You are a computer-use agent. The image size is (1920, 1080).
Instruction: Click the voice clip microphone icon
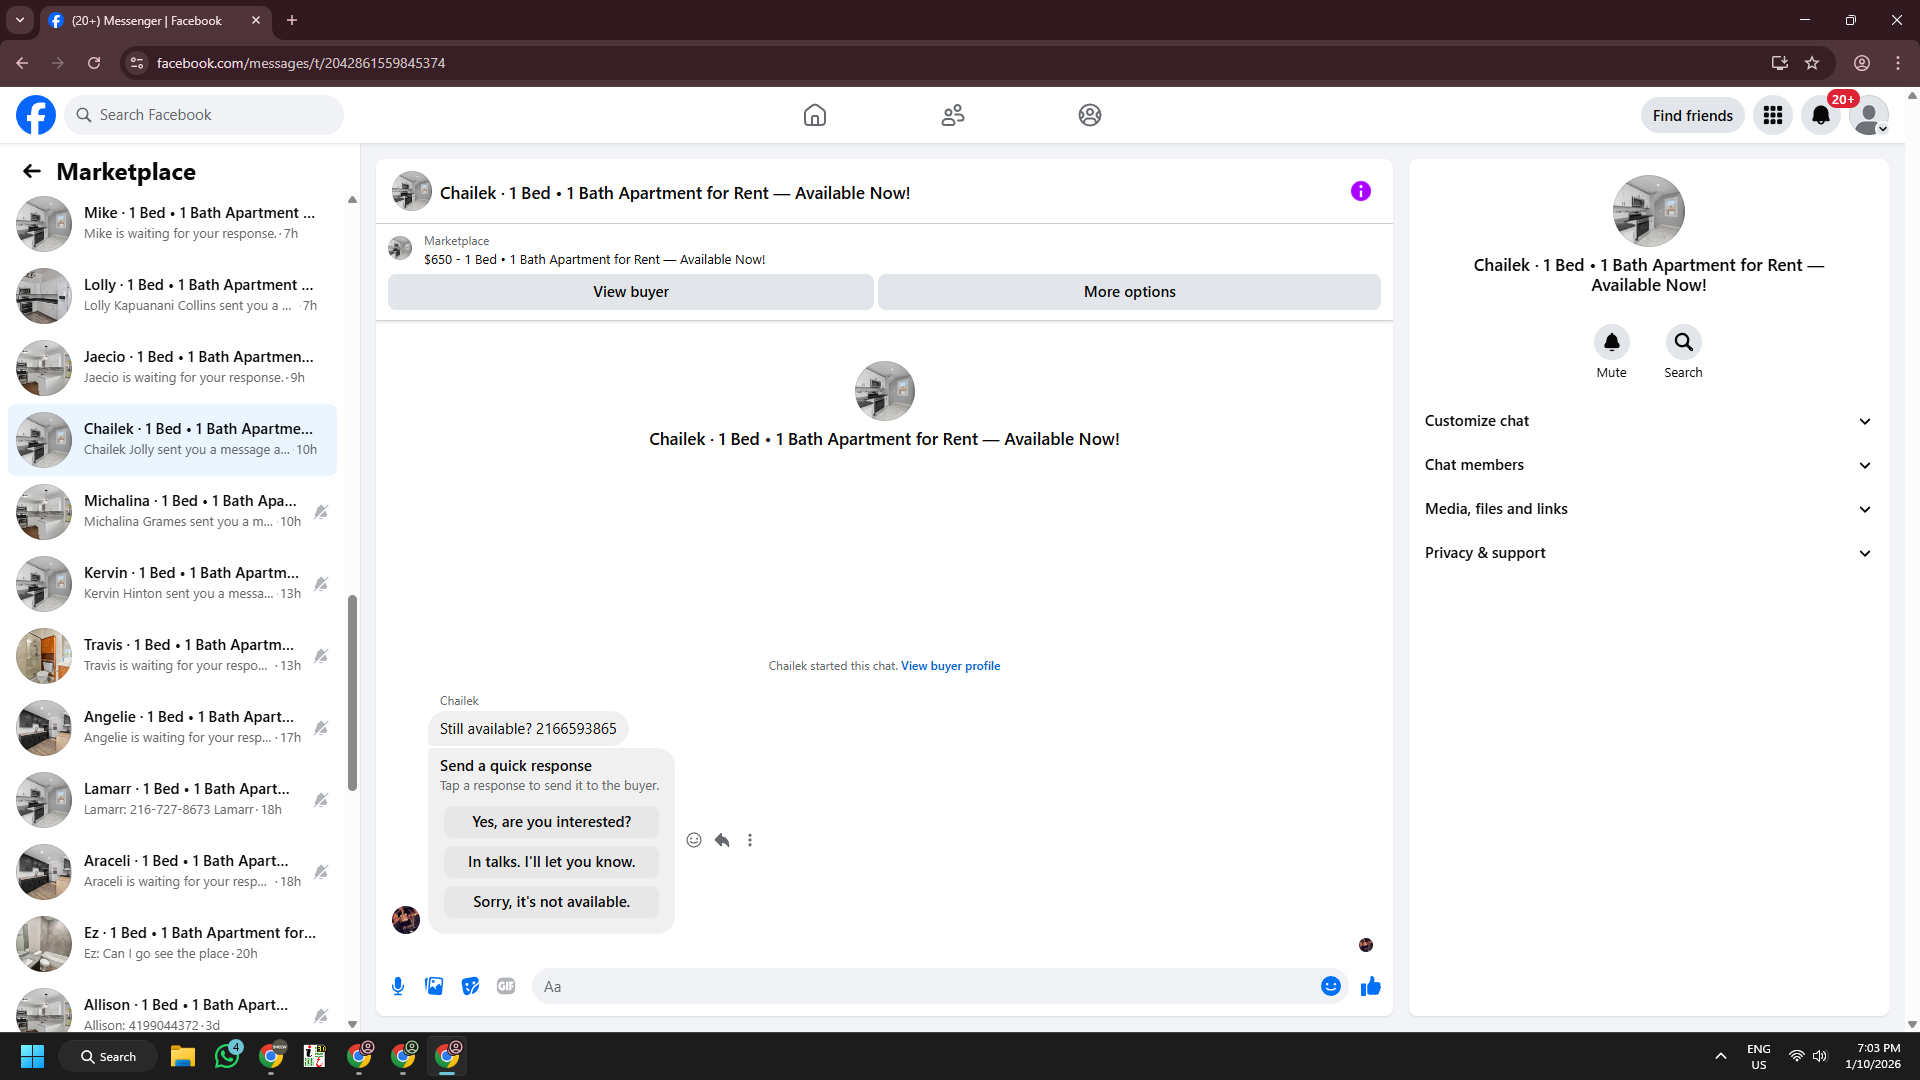click(x=398, y=986)
